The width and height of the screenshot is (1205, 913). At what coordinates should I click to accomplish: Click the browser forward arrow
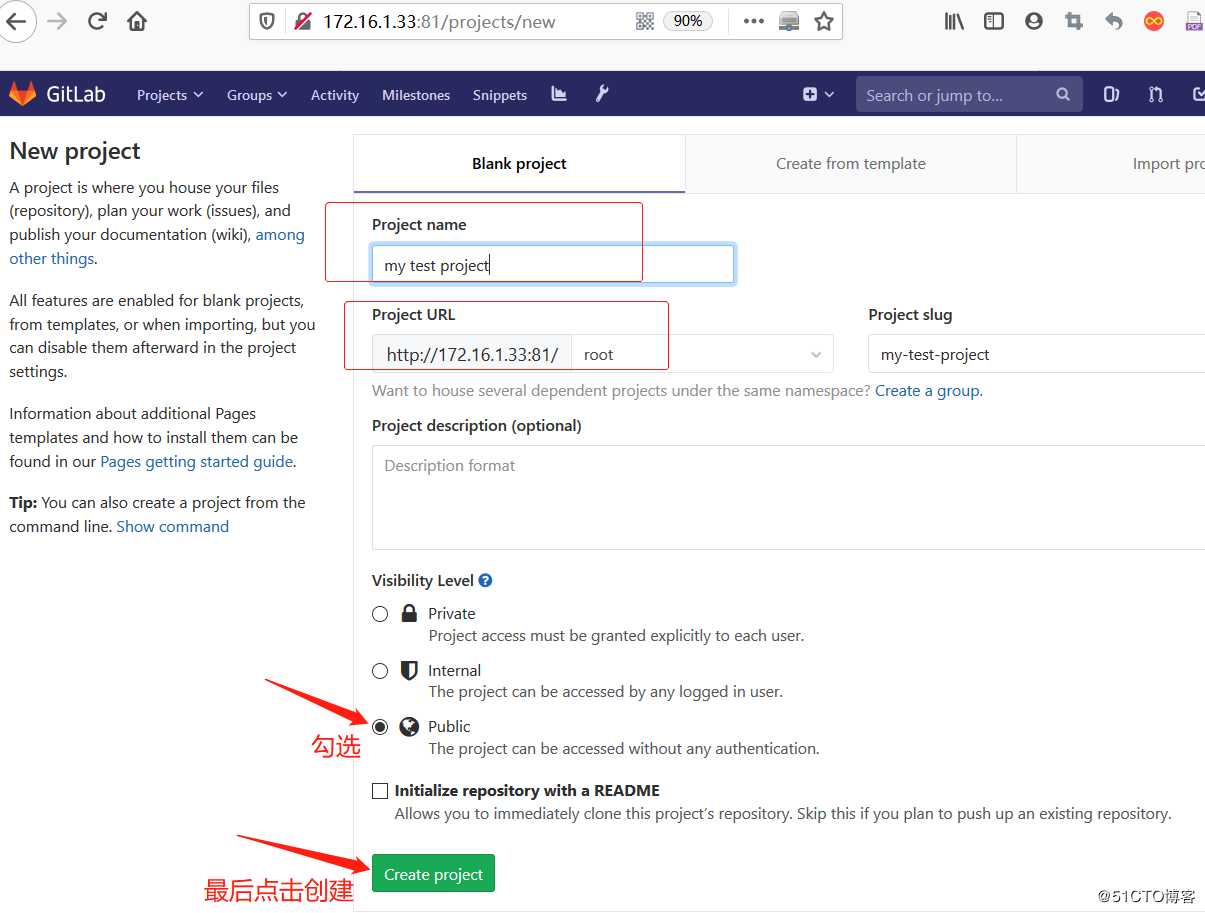(x=57, y=21)
